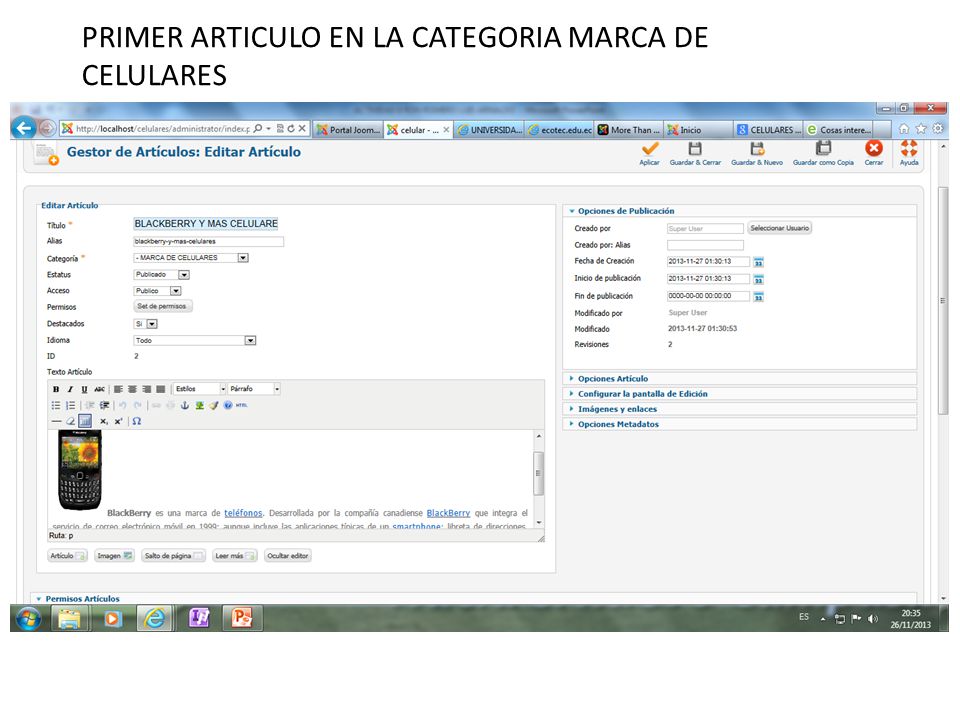Switch to the ecotec.edu.ec browser tab

click(560, 130)
